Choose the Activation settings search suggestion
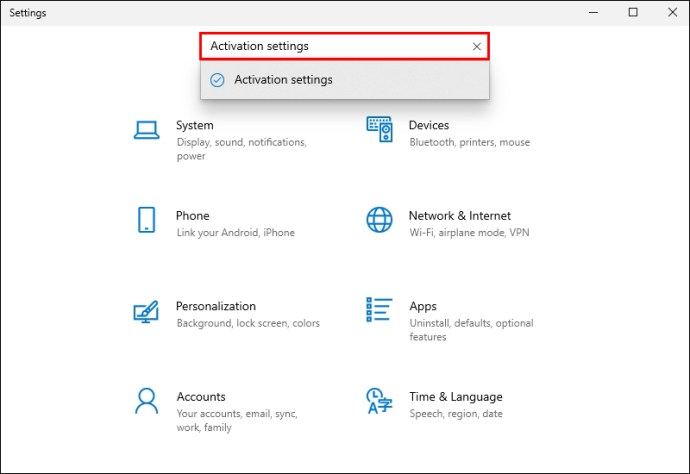 [x=345, y=80]
